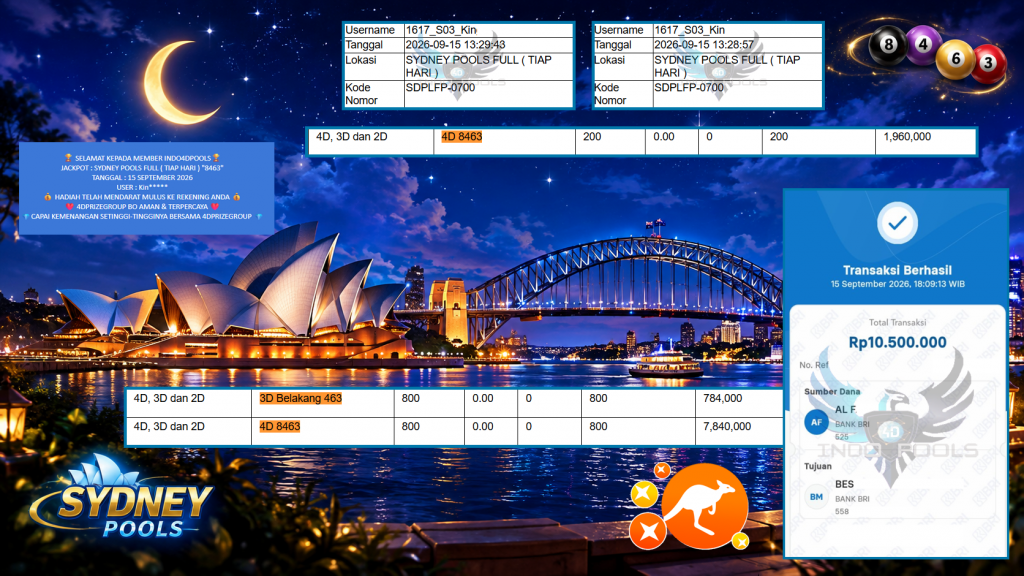
Task: Click username 1617_S03_Kin in the right table
Action: click(x=690, y=30)
